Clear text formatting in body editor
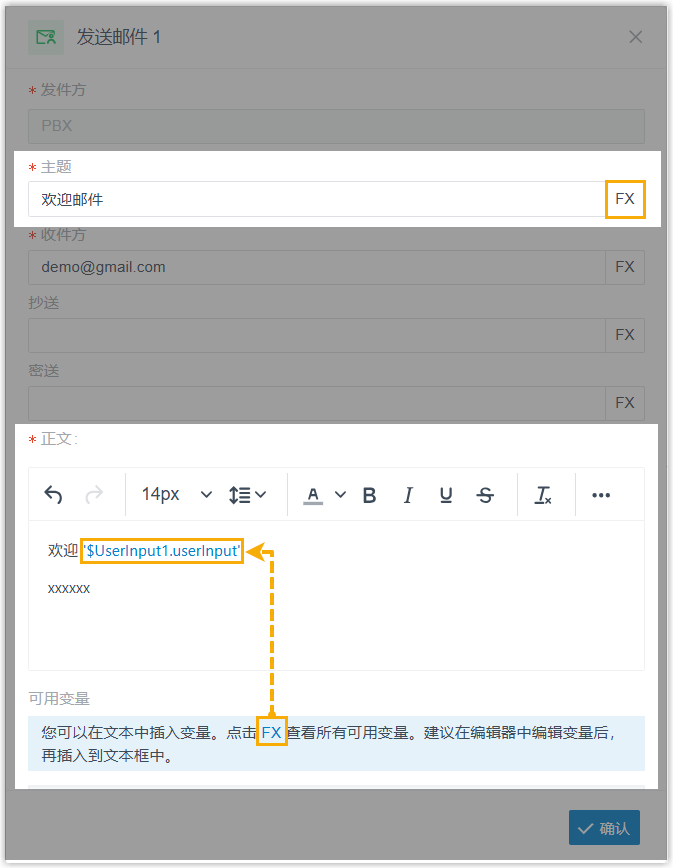Image resolution: width=674 pixels, height=868 pixels. point(543,495)
